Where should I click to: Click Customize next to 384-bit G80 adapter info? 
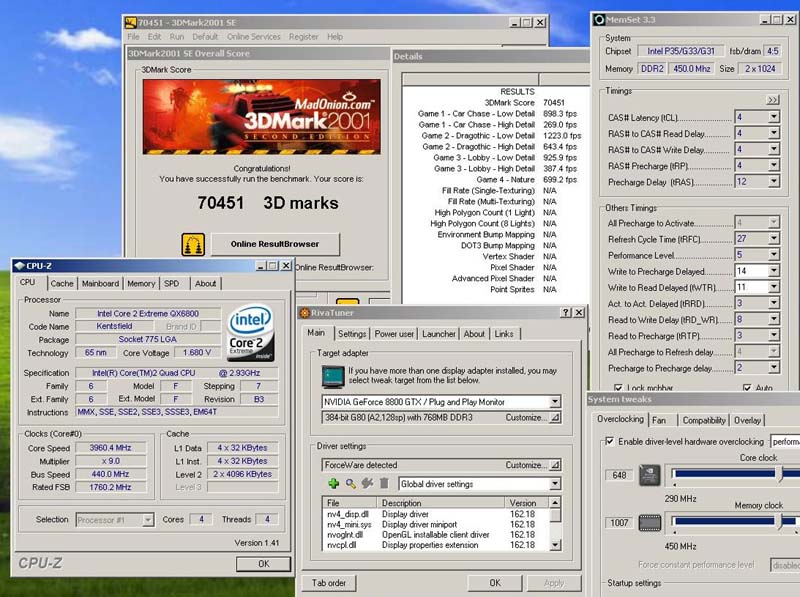pyautogui.click(x=532, y=417)
